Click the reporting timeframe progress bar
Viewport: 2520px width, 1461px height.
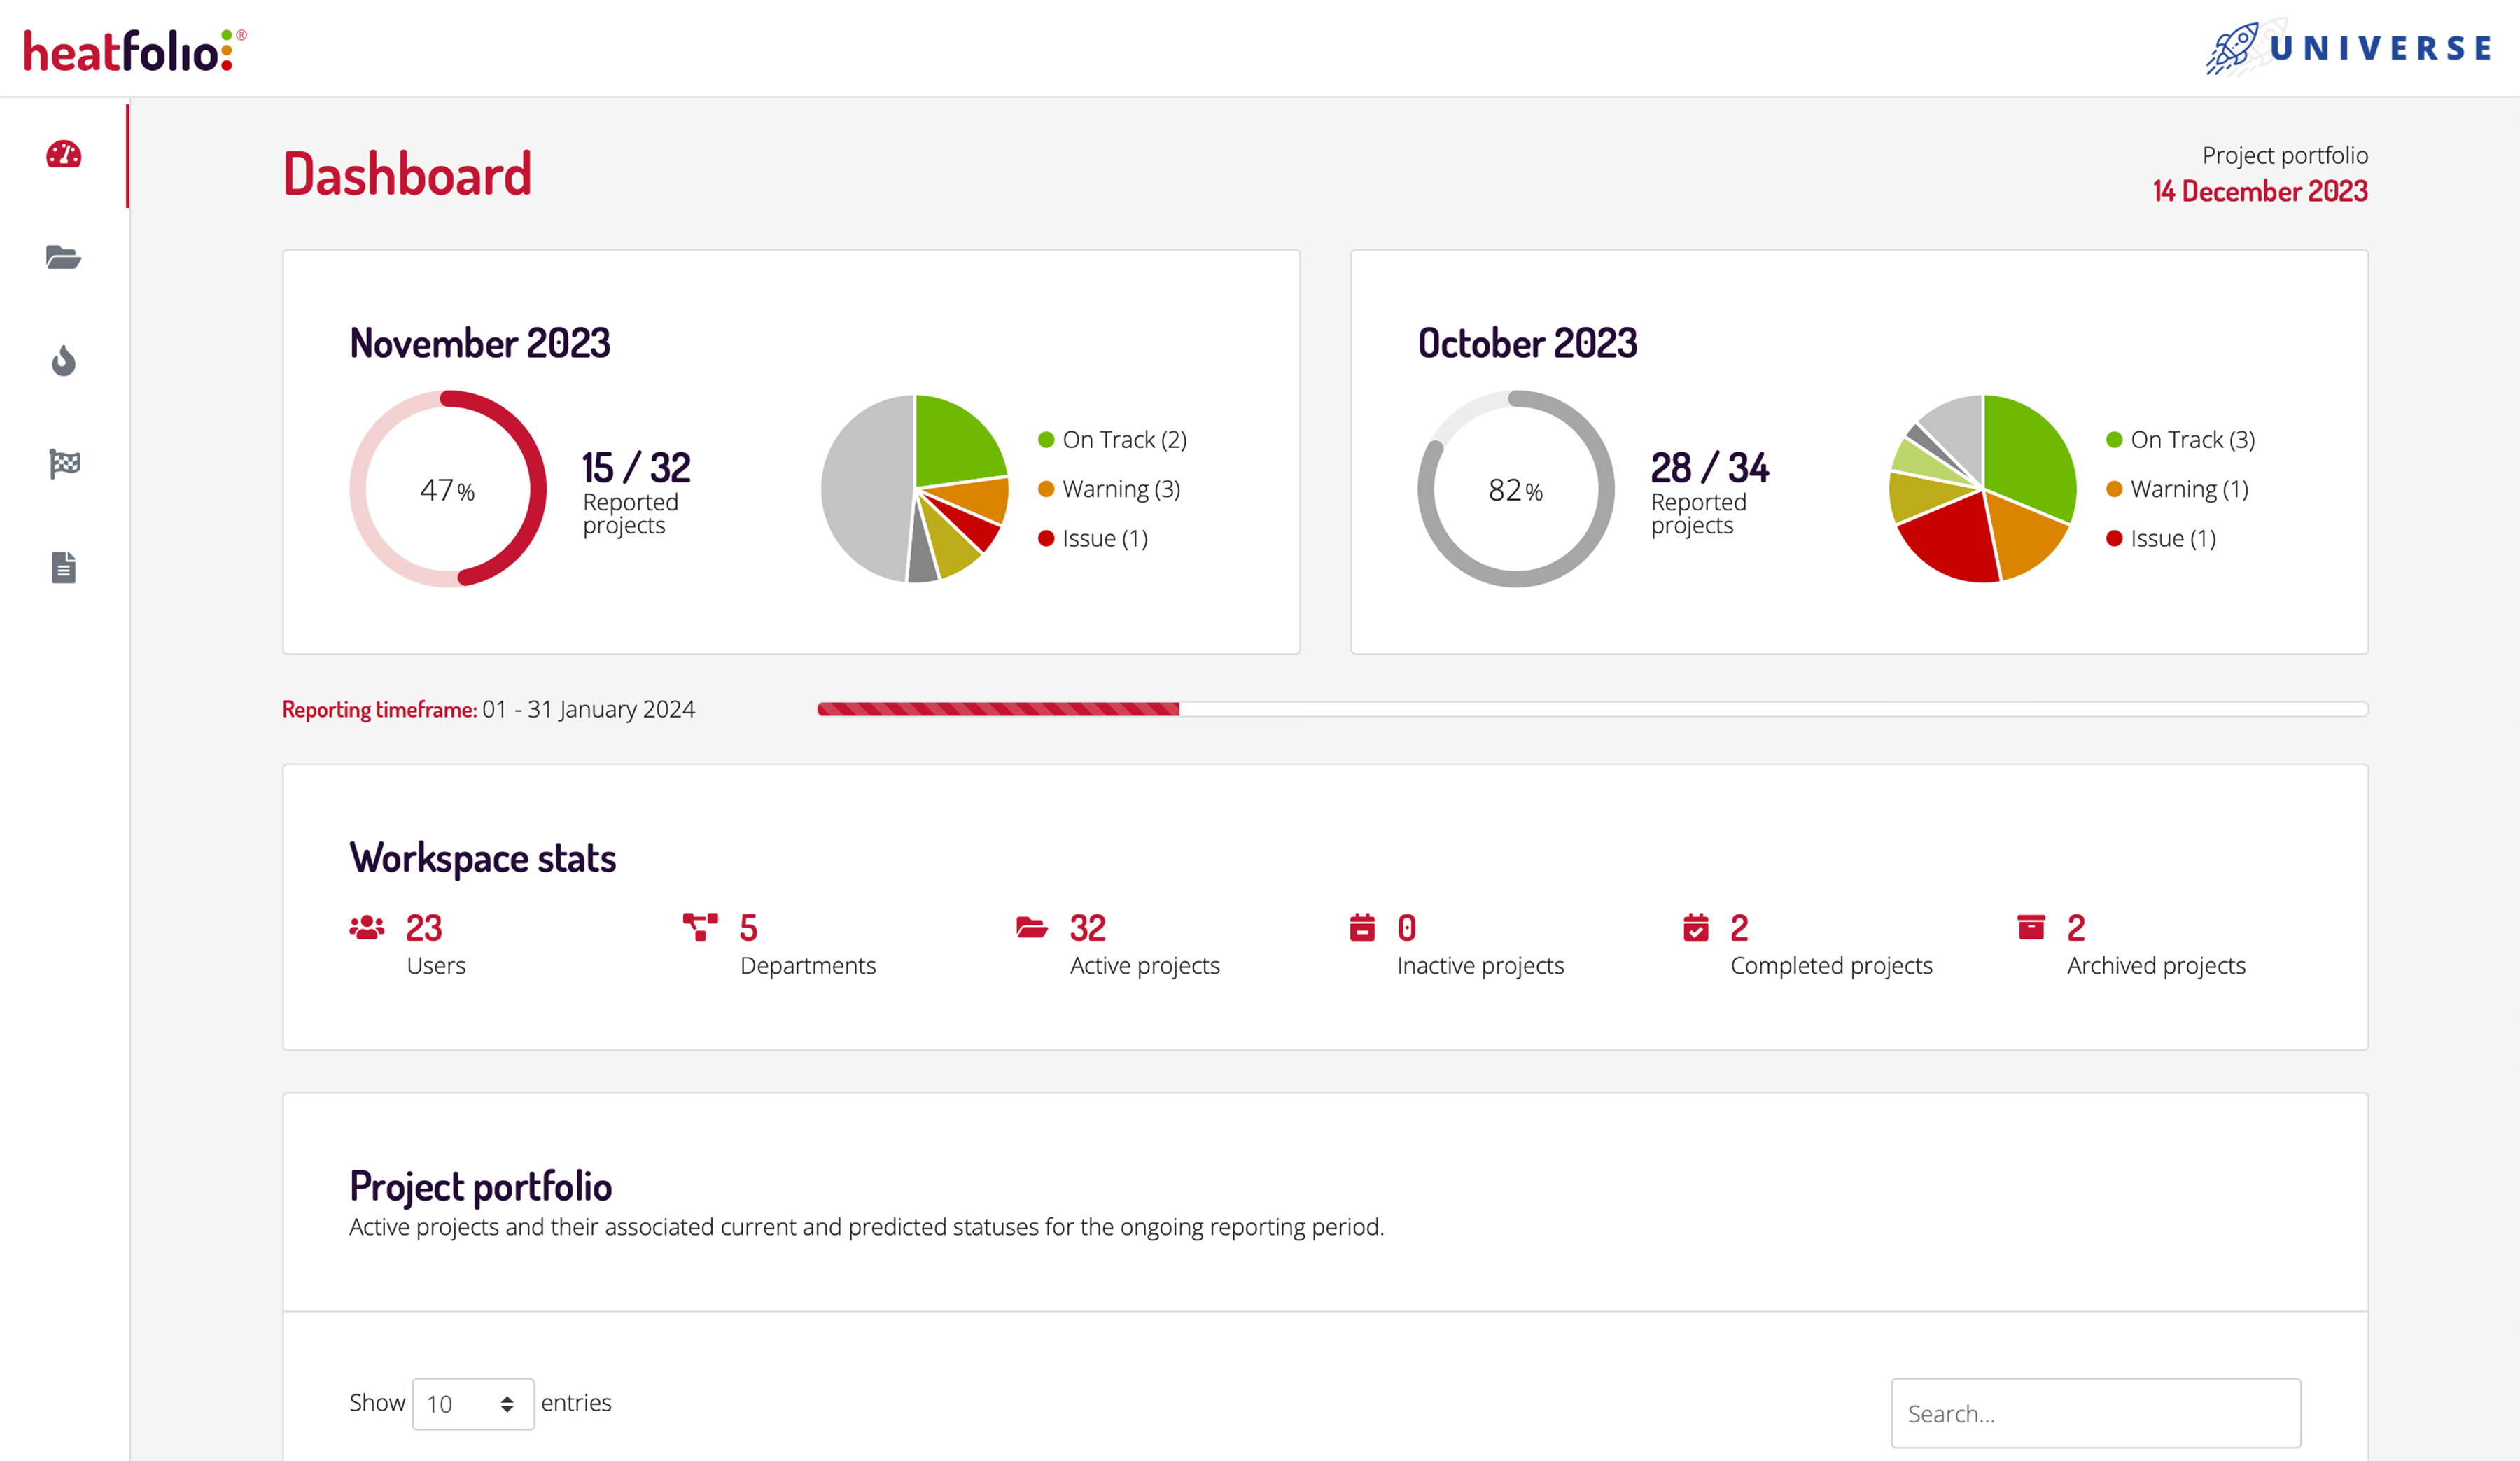(1591, 709)
